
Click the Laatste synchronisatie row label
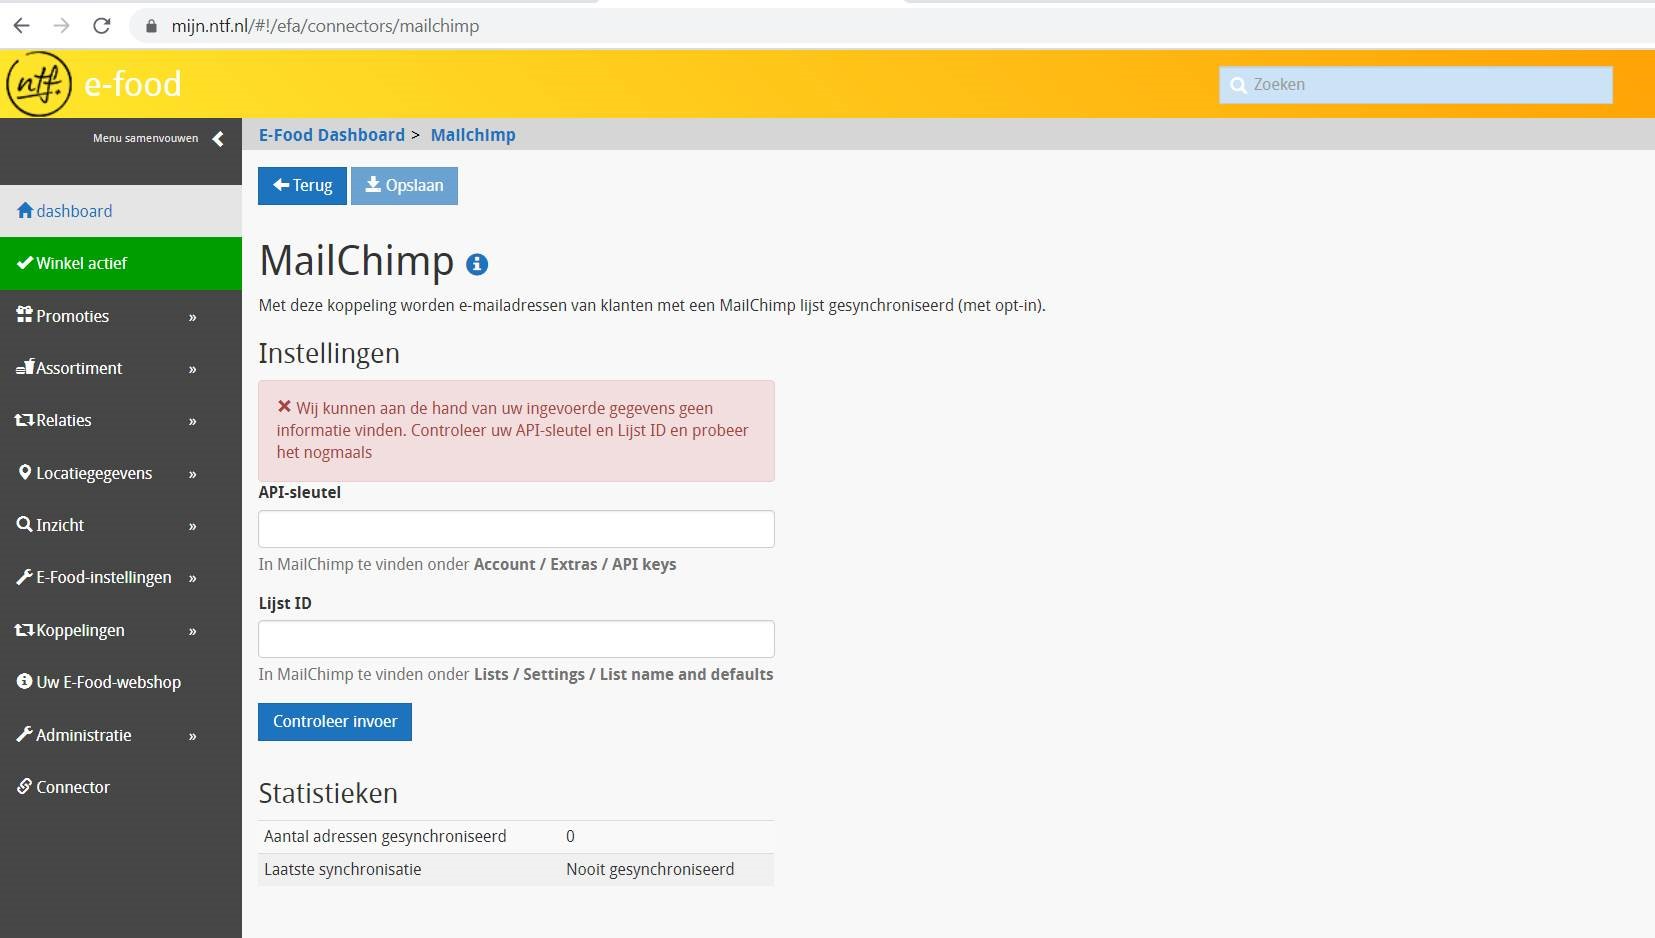tap(342, 869)
